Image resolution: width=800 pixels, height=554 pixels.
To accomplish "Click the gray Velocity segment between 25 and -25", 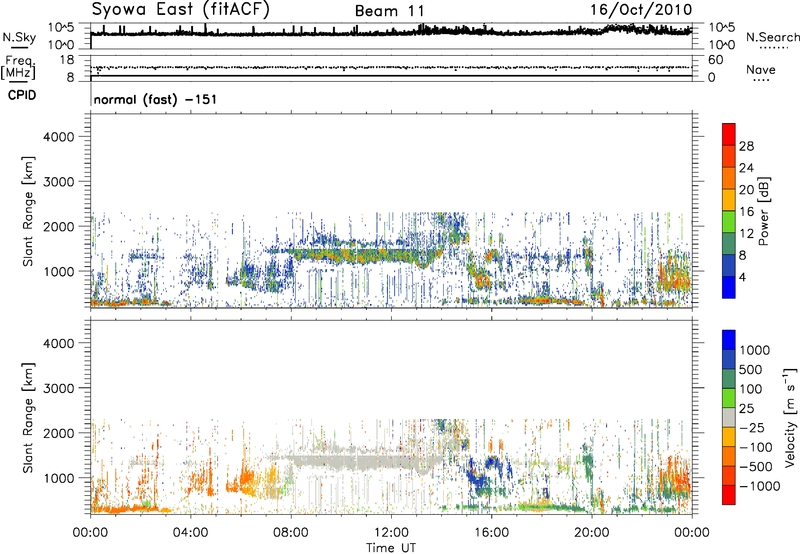I will 729,417.
